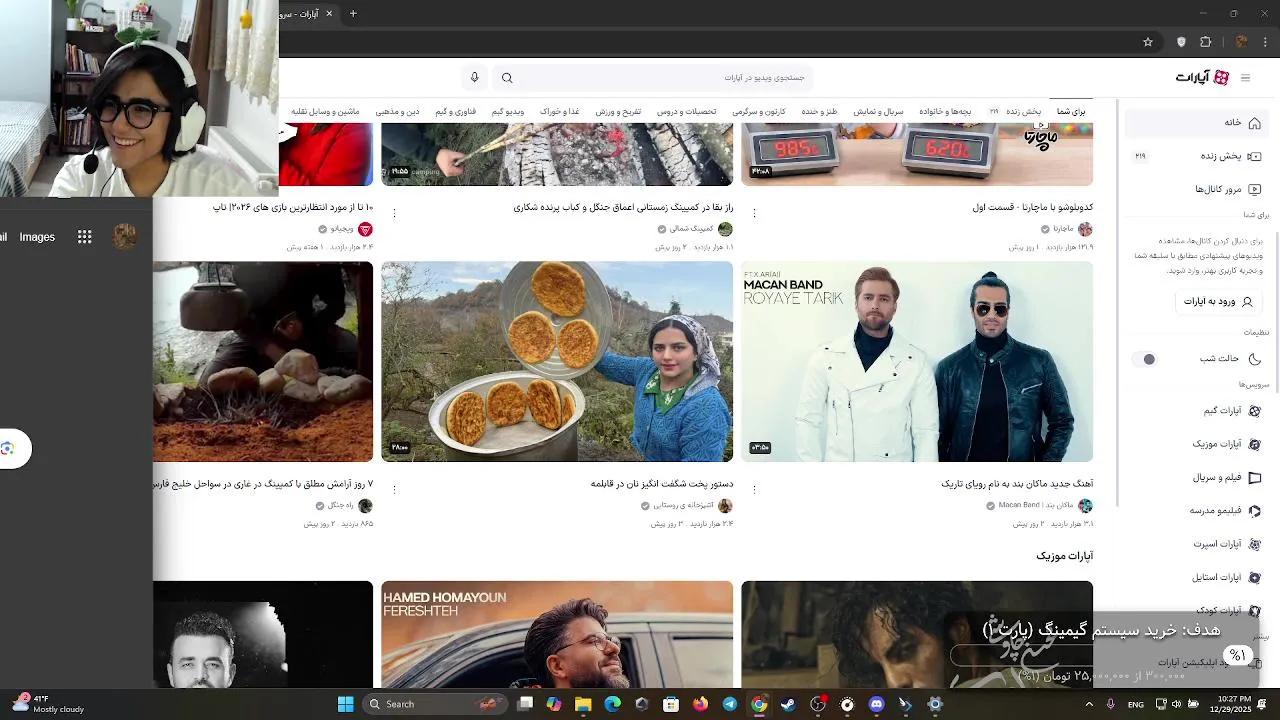Viewport: 1280px width, 720px height.
Task: Select the تفریح و ورزش category tab
Action: click(x=618, y=111)
